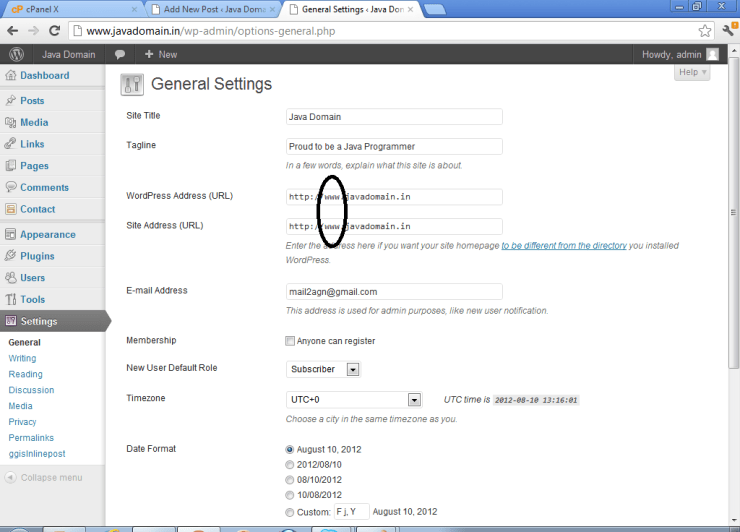Image resolution: width=740 pixels, height=532 pixels.
Task: Click the Media icon in main sidebar
Action: (10, 122)
